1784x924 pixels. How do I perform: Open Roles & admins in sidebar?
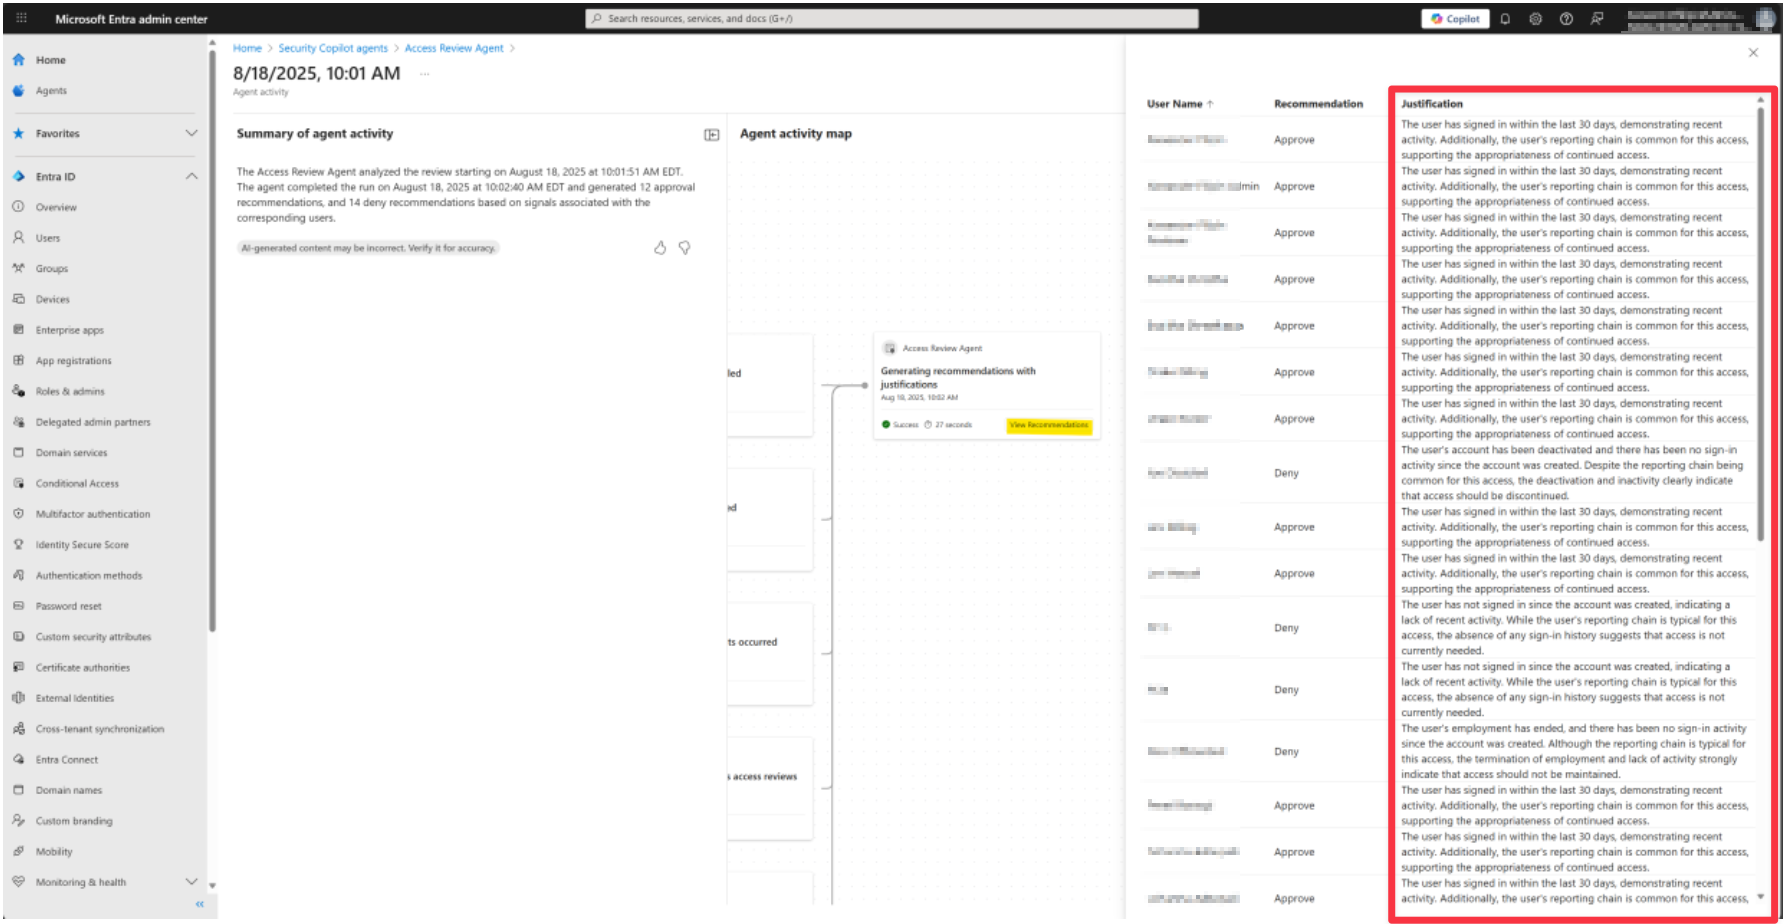[69, 391]
